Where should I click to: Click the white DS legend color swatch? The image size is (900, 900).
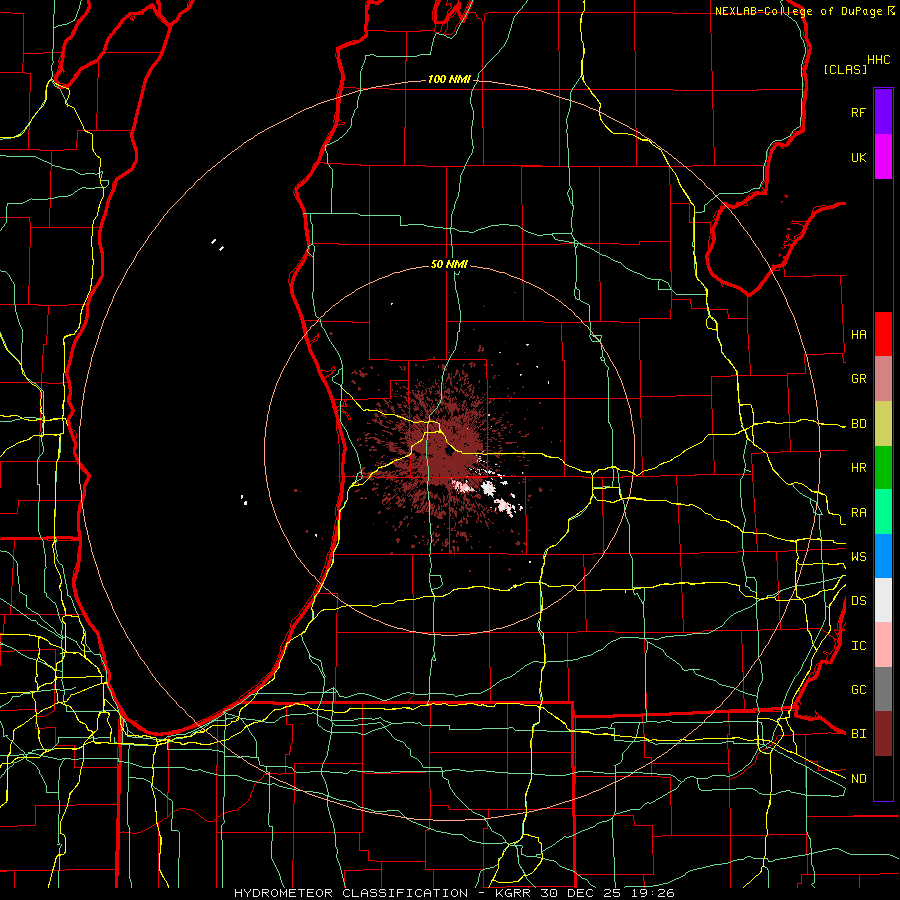pyautogui.click(x=883, y=600)
